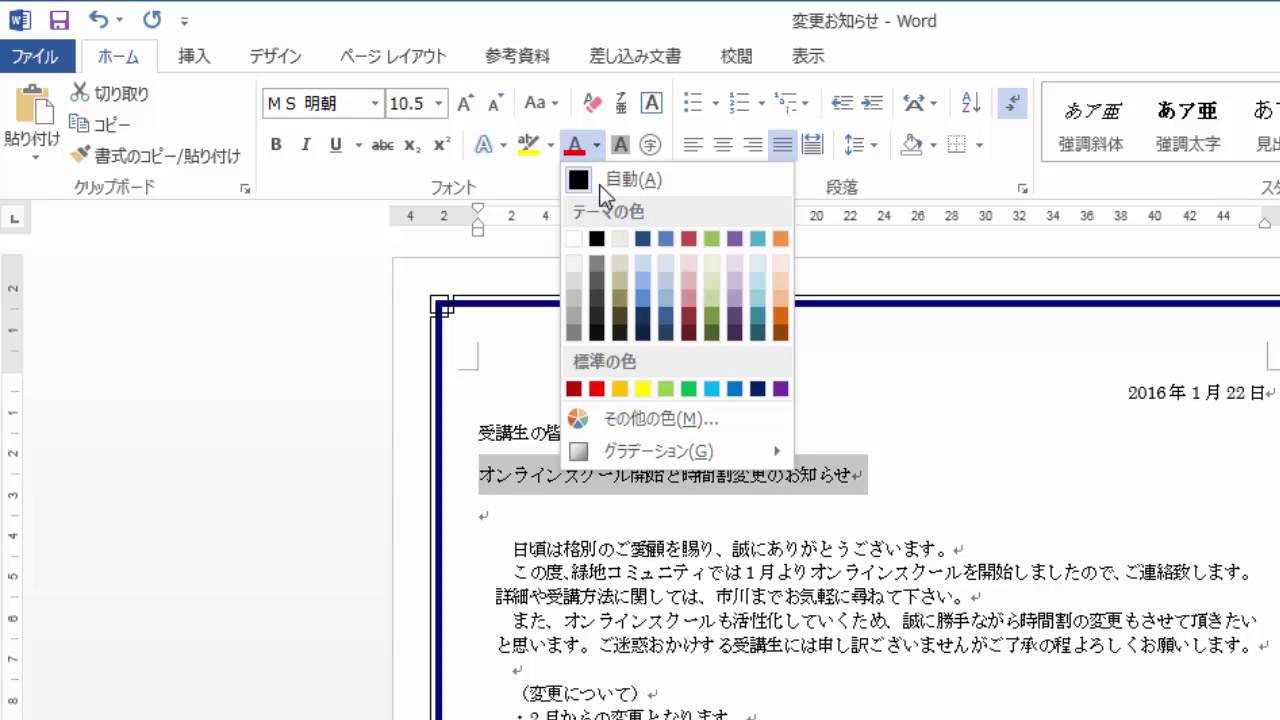Pick the yellow standard color swatch

(x=643, y=389)
